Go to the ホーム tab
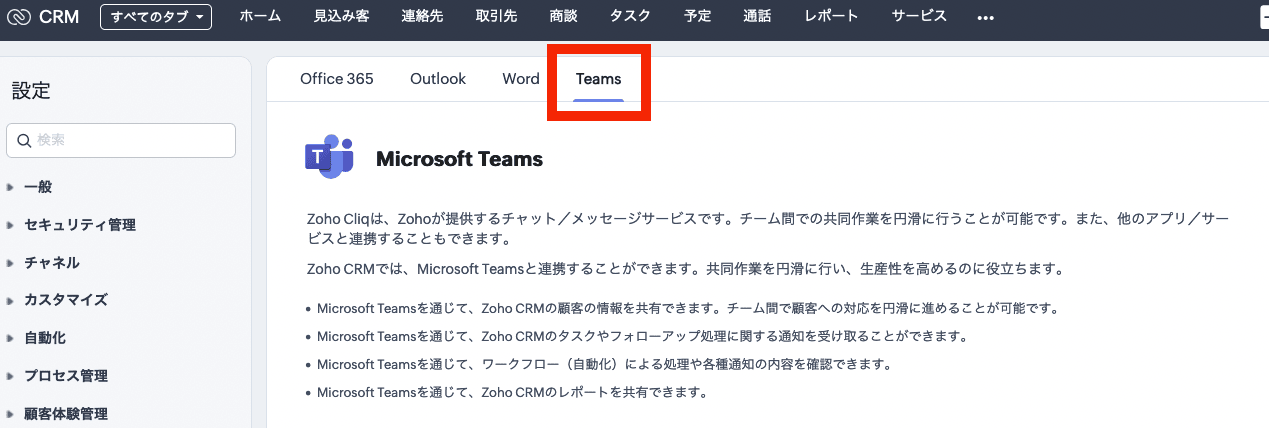The image size is (1269, 428). point(261,16)
